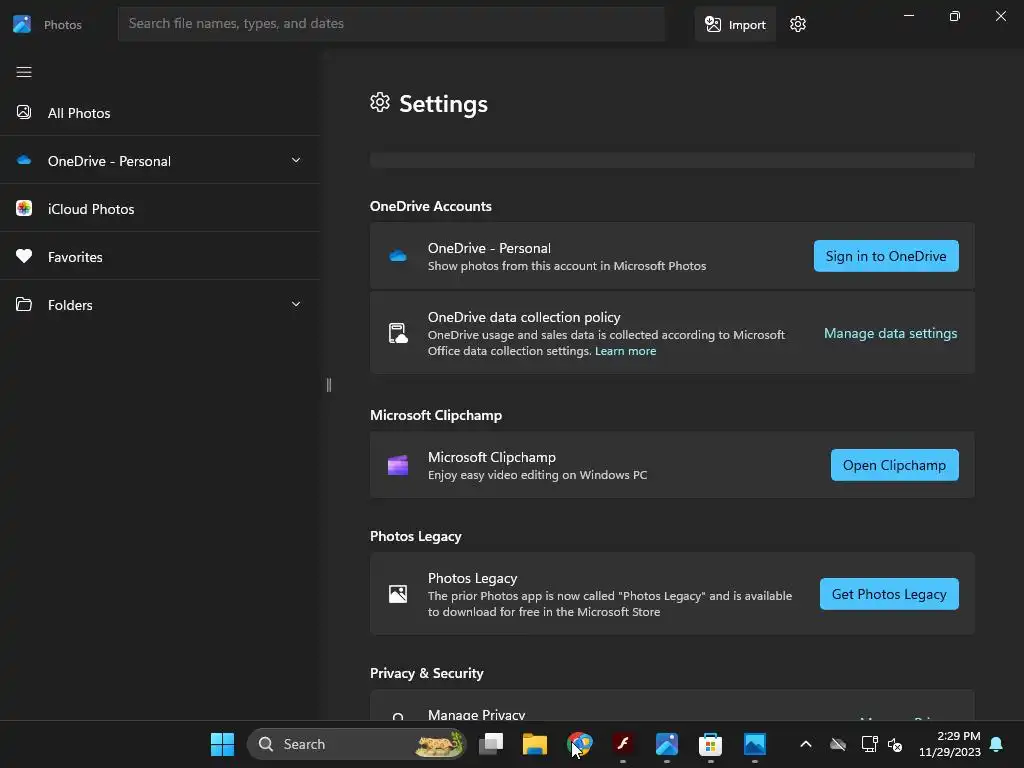Image resolution: width=1024 pixels, height=768 pixels.
Task: Click the sidebar resize handle
Action: pyautogui.click(x=328, y=385)
